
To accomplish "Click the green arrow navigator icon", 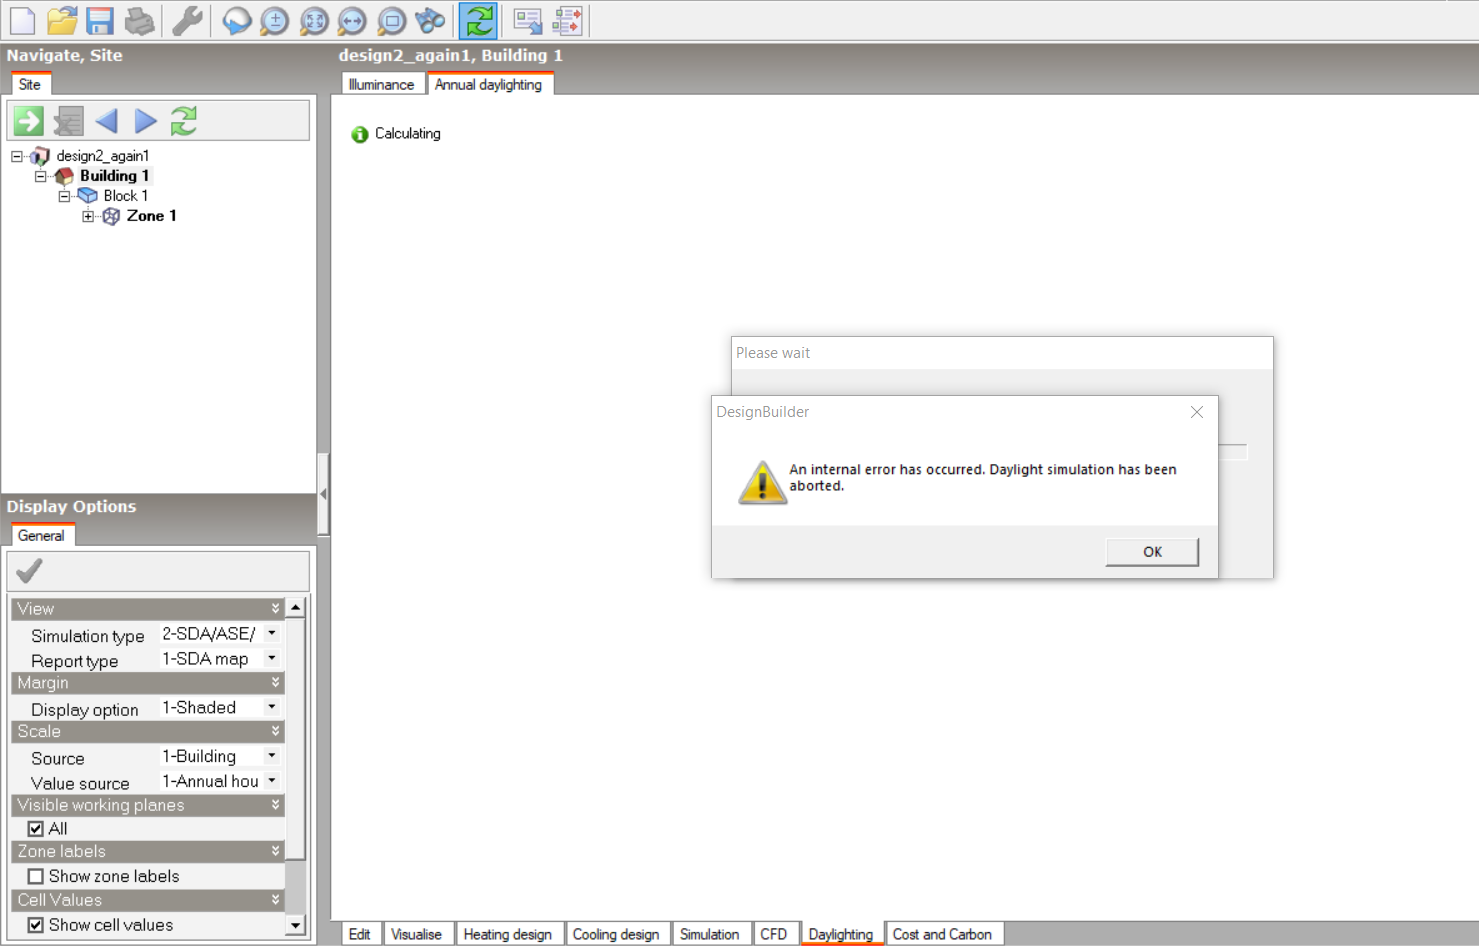I will [x=28, y=121].
